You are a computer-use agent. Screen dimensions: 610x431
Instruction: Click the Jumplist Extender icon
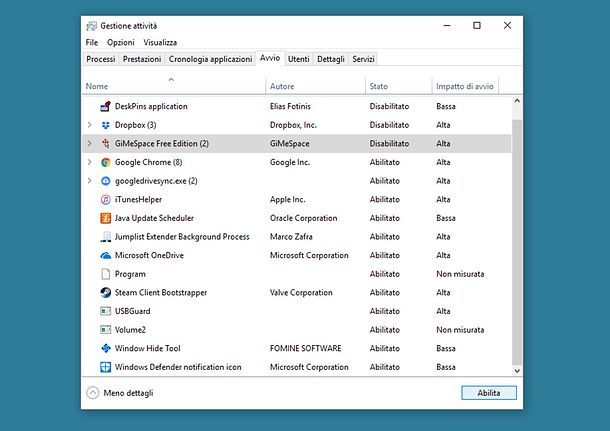pyautogui.click(x=105, y=237)
